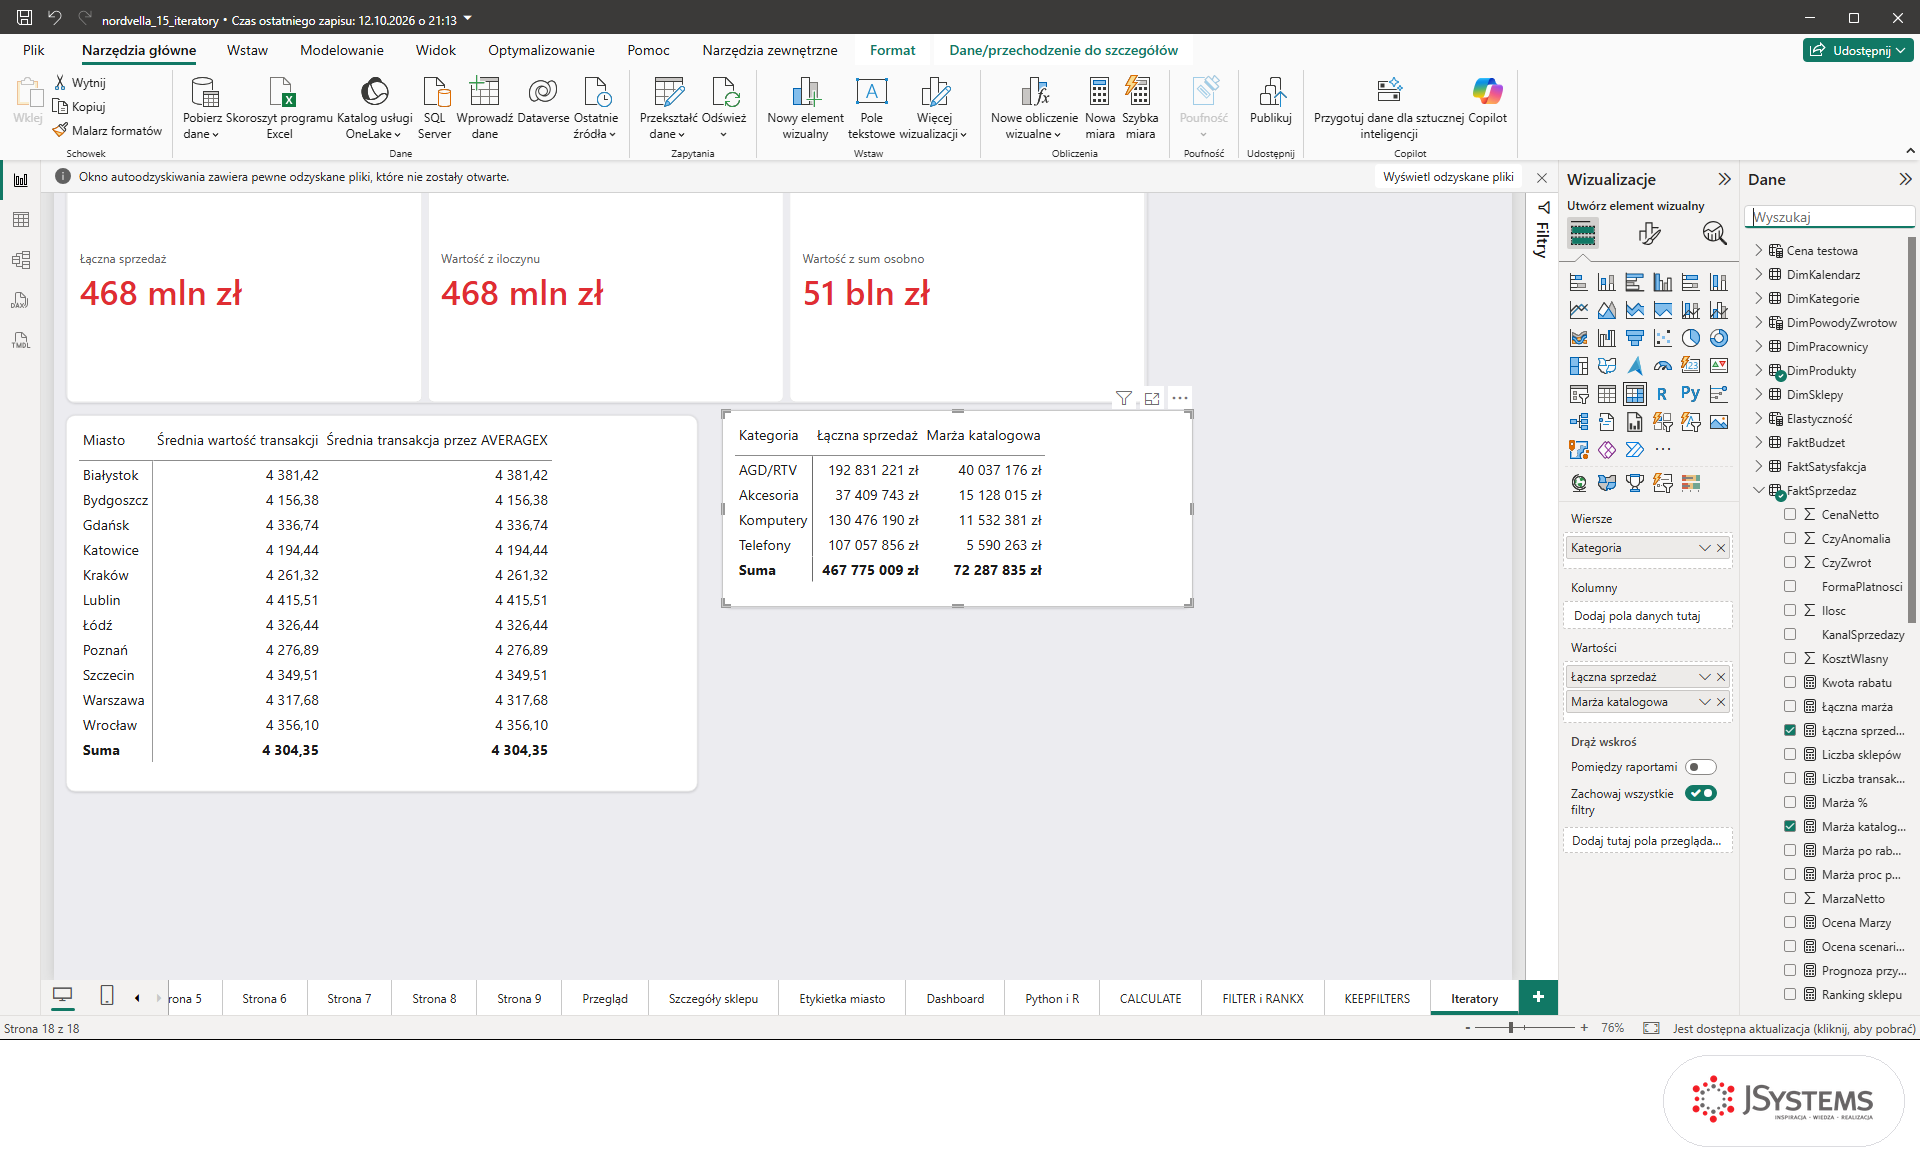Click the Python visual (Py) icon

pyautogui.click(x=1690, y=394)
